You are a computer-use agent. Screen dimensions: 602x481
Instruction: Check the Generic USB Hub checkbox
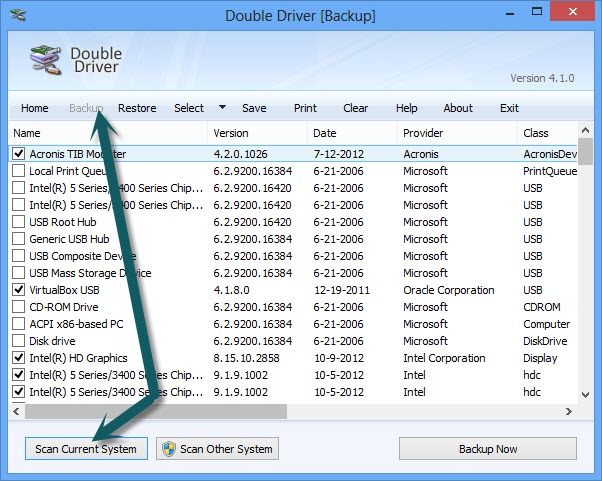pyautogui.click(x=18, y=238)
